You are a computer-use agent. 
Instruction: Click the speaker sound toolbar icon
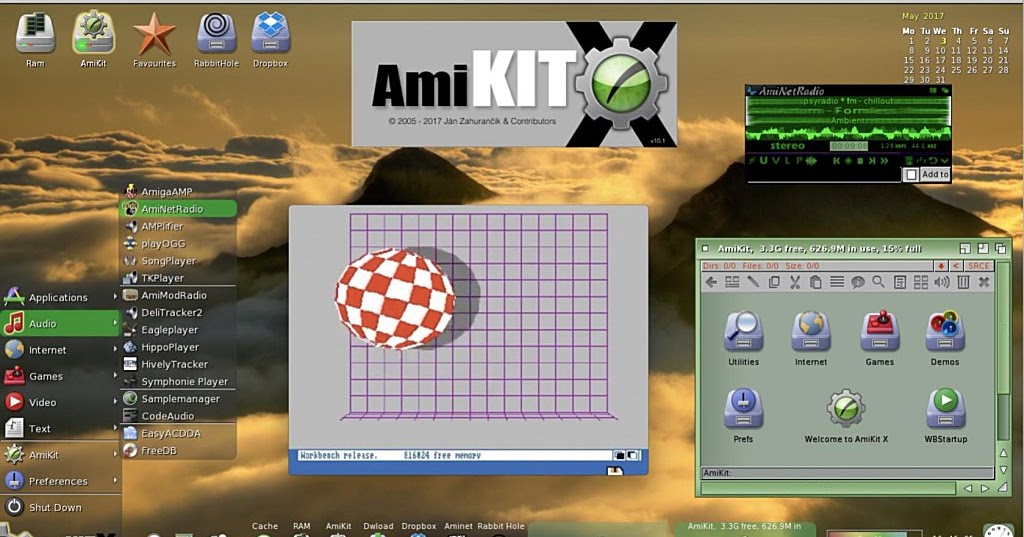coord(942,282)
